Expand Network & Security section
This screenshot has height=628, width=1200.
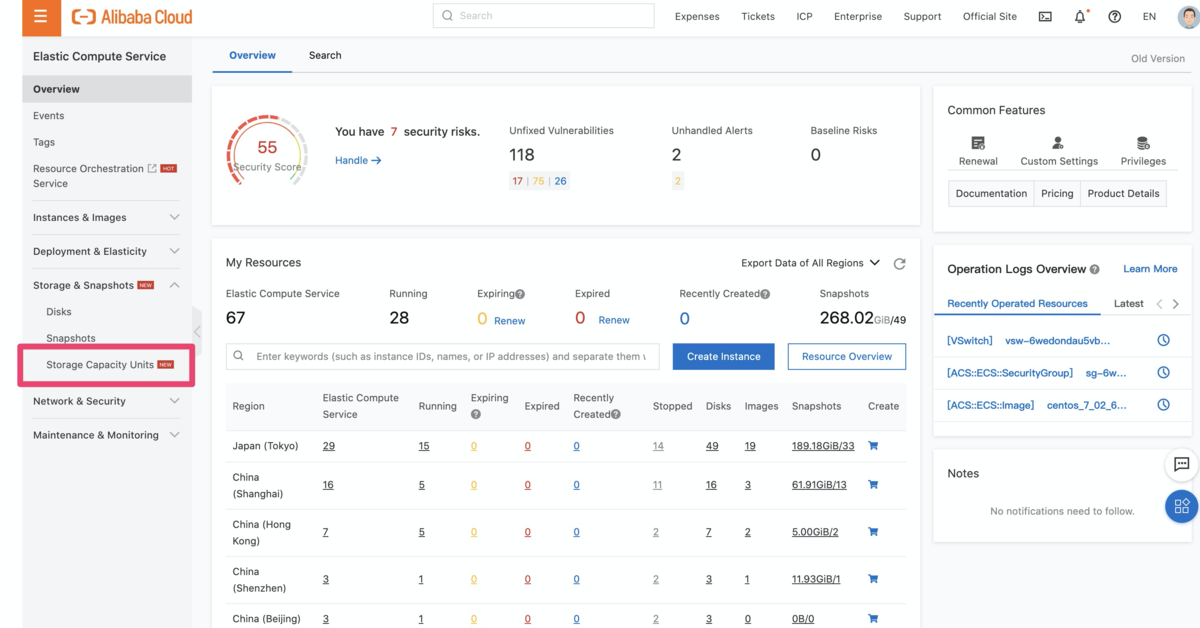[x=174, y=401]
